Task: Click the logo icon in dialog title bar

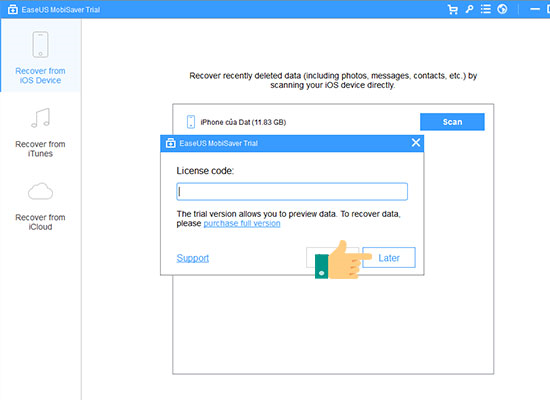Action: coord(170,143)
